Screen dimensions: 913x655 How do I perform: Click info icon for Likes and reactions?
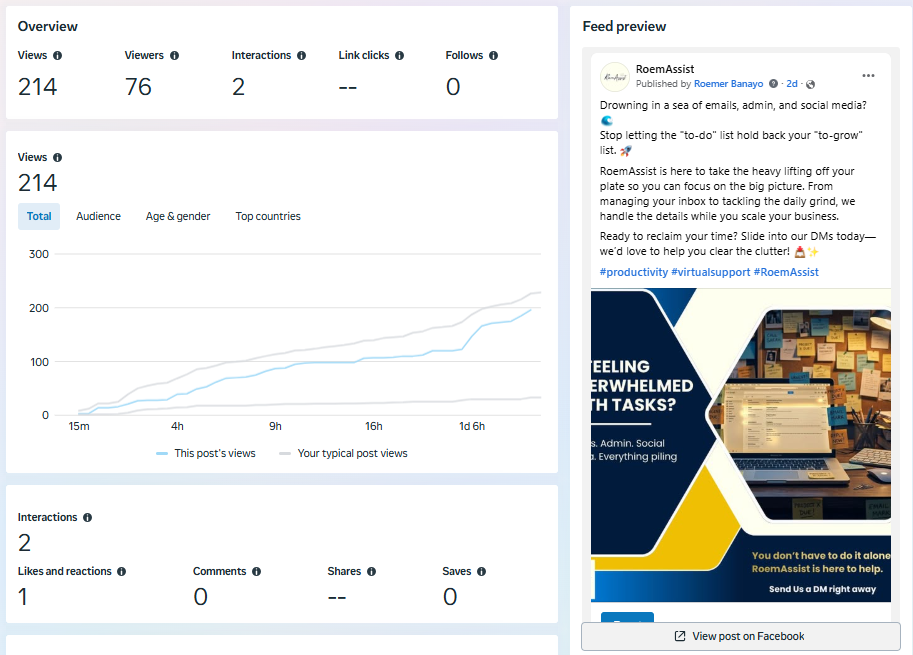coord(121,572)
